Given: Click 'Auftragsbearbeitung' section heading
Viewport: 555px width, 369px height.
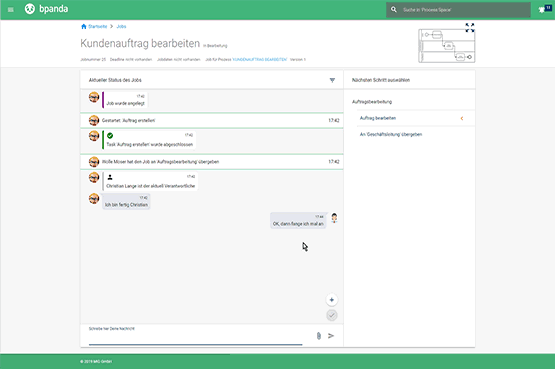Looking at the screenshot, I should (x=372, y=102).
